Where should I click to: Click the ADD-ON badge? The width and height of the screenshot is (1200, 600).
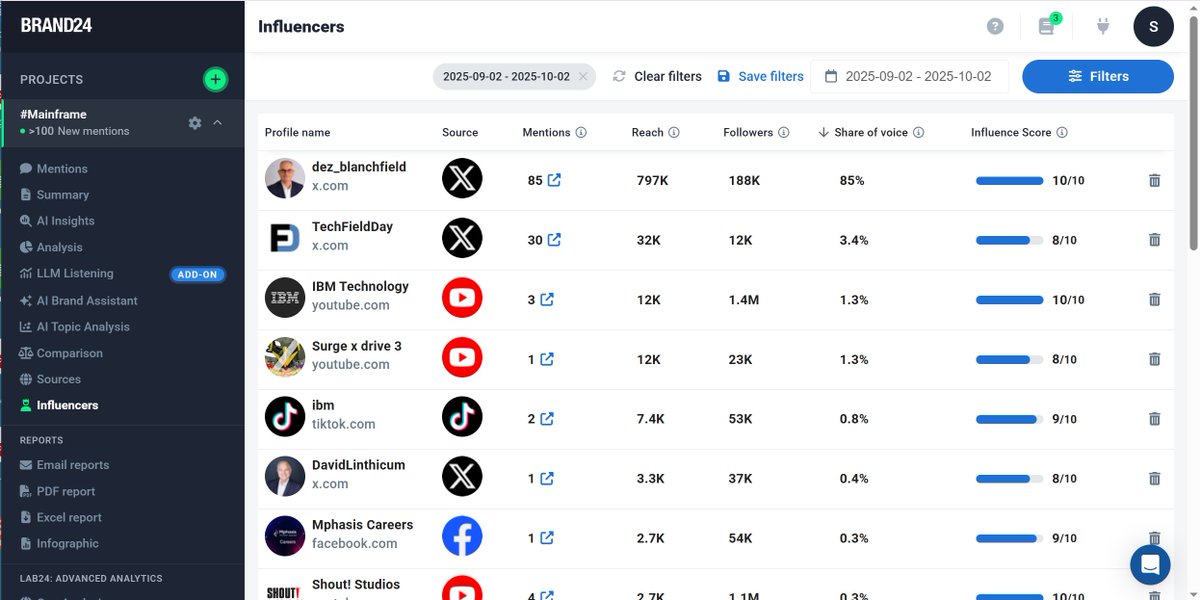(198, 274)
